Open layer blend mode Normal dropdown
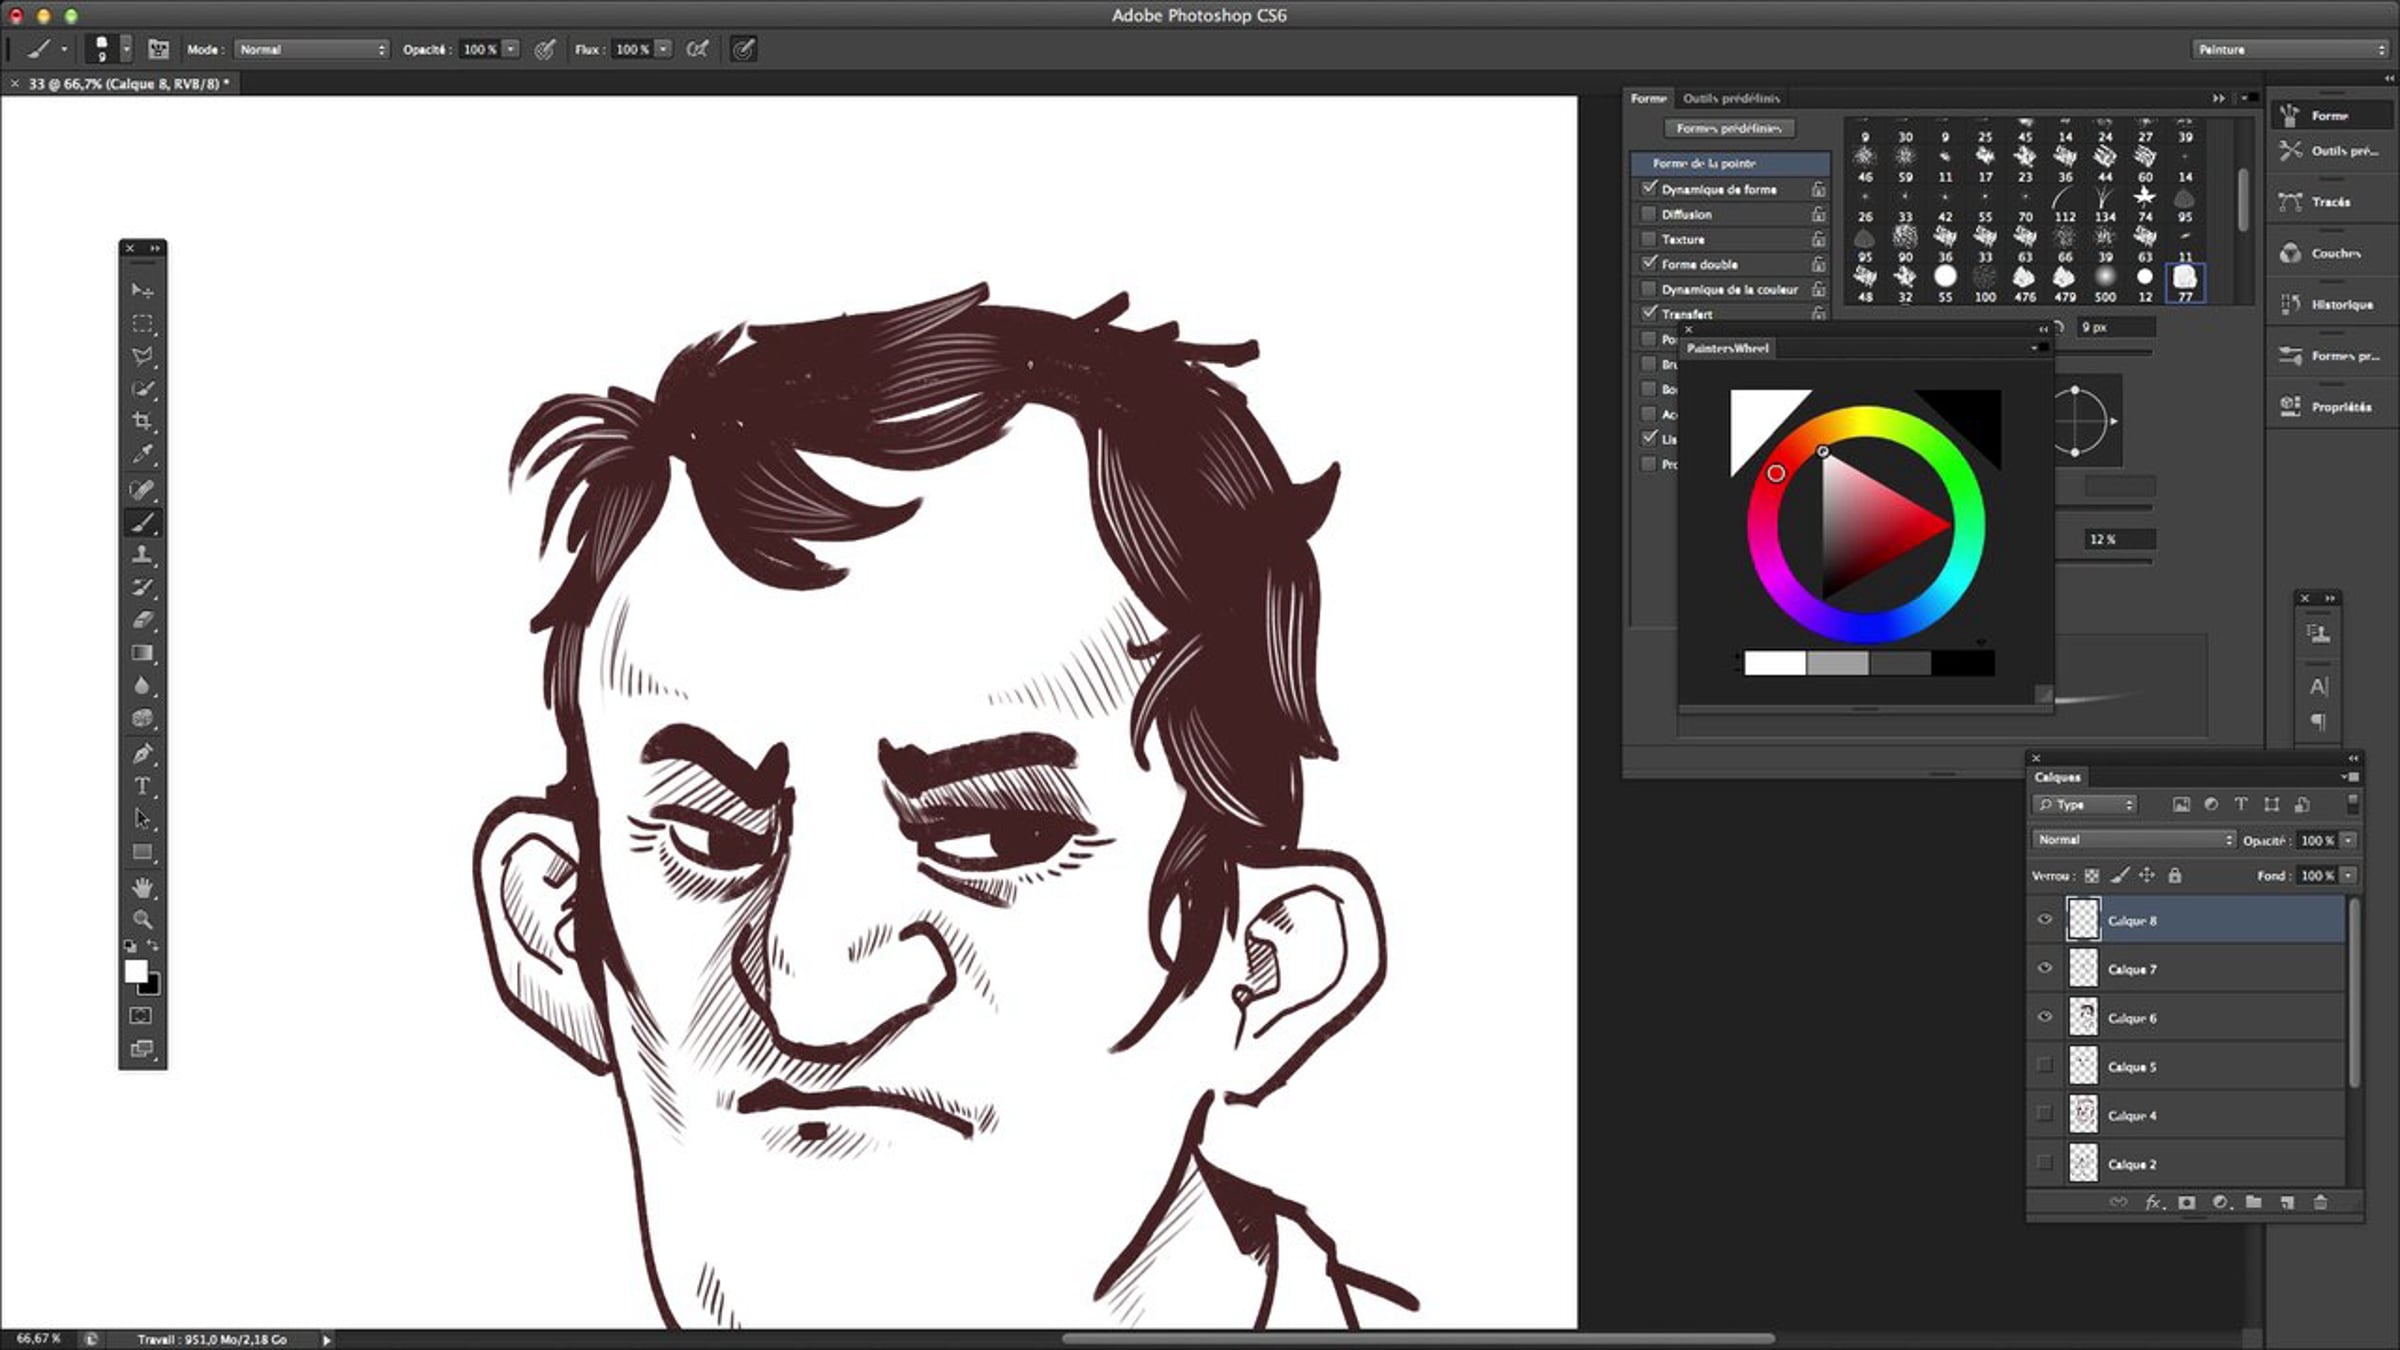 coord(2132,840)
